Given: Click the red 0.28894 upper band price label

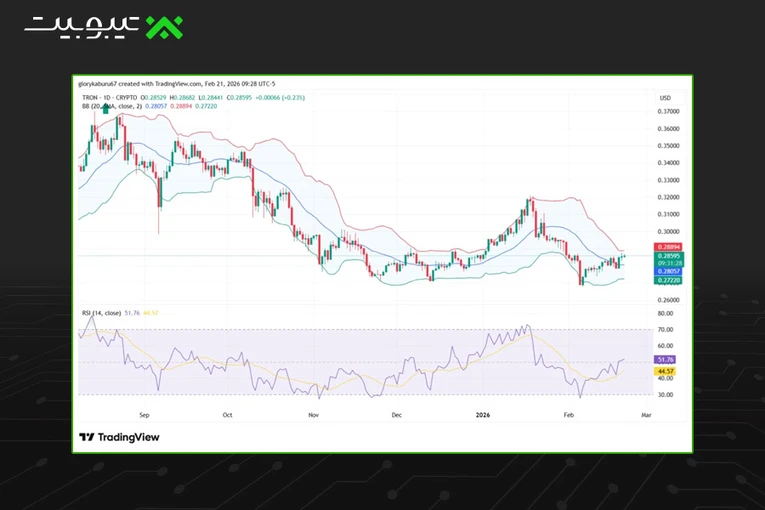Looking at the screenshot, I should tap(668, 247).
